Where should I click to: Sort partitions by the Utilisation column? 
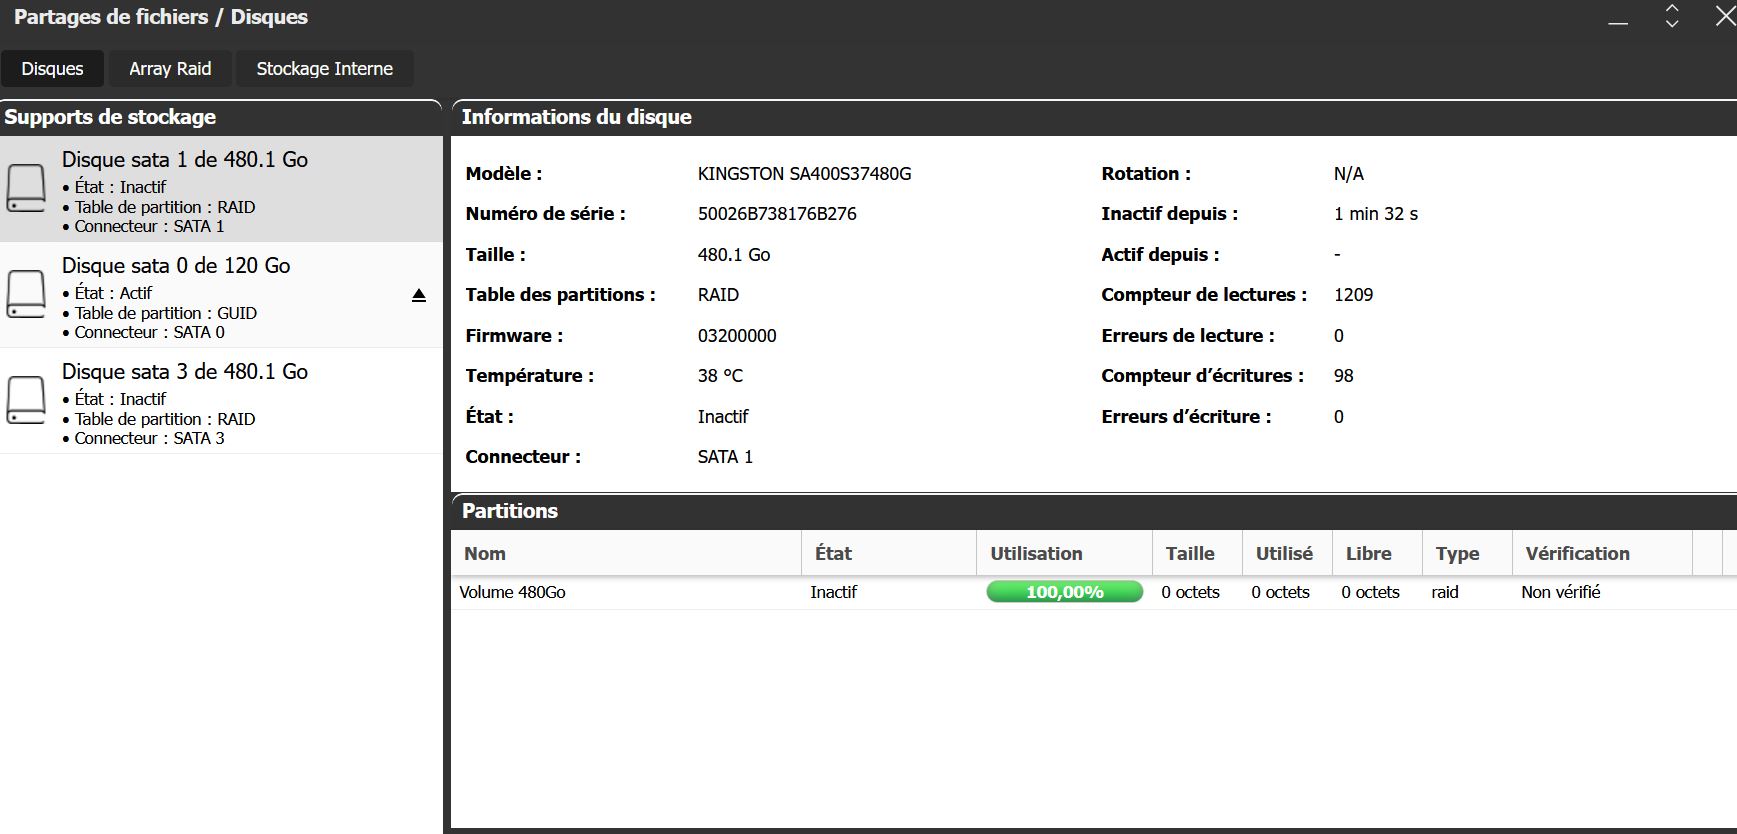[1064, 554]
